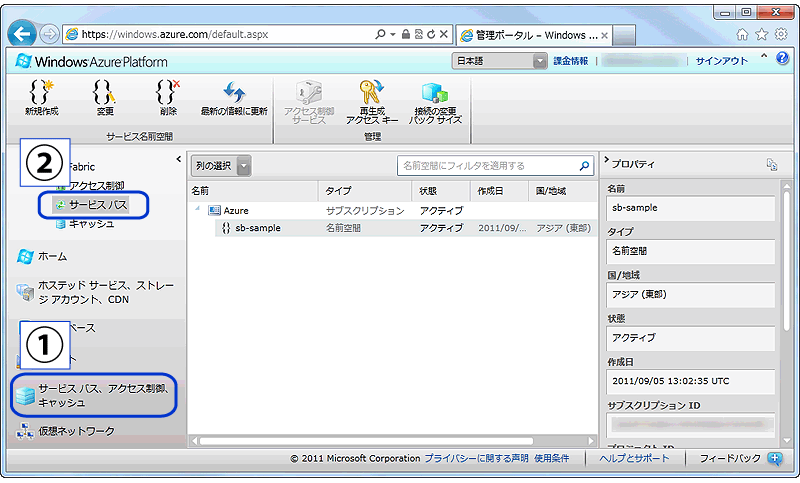Click フィードバック link
The image size is (800, 483).
click(730, 459)
